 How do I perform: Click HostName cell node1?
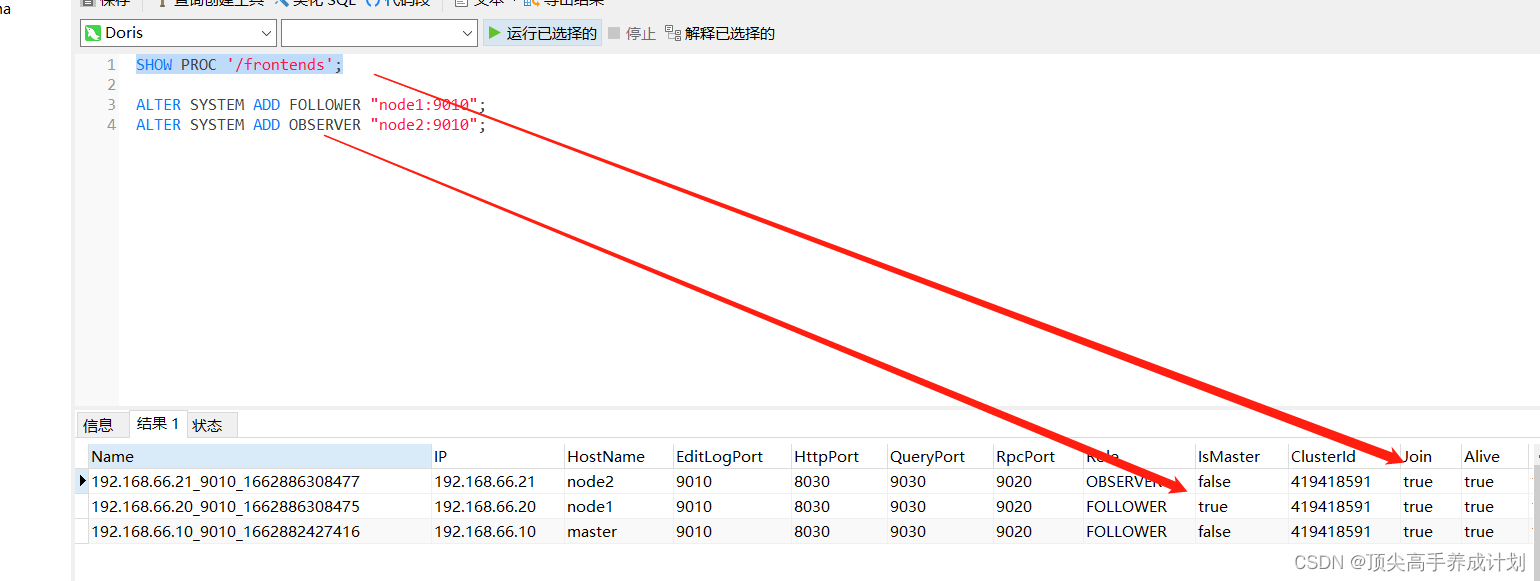619,506
